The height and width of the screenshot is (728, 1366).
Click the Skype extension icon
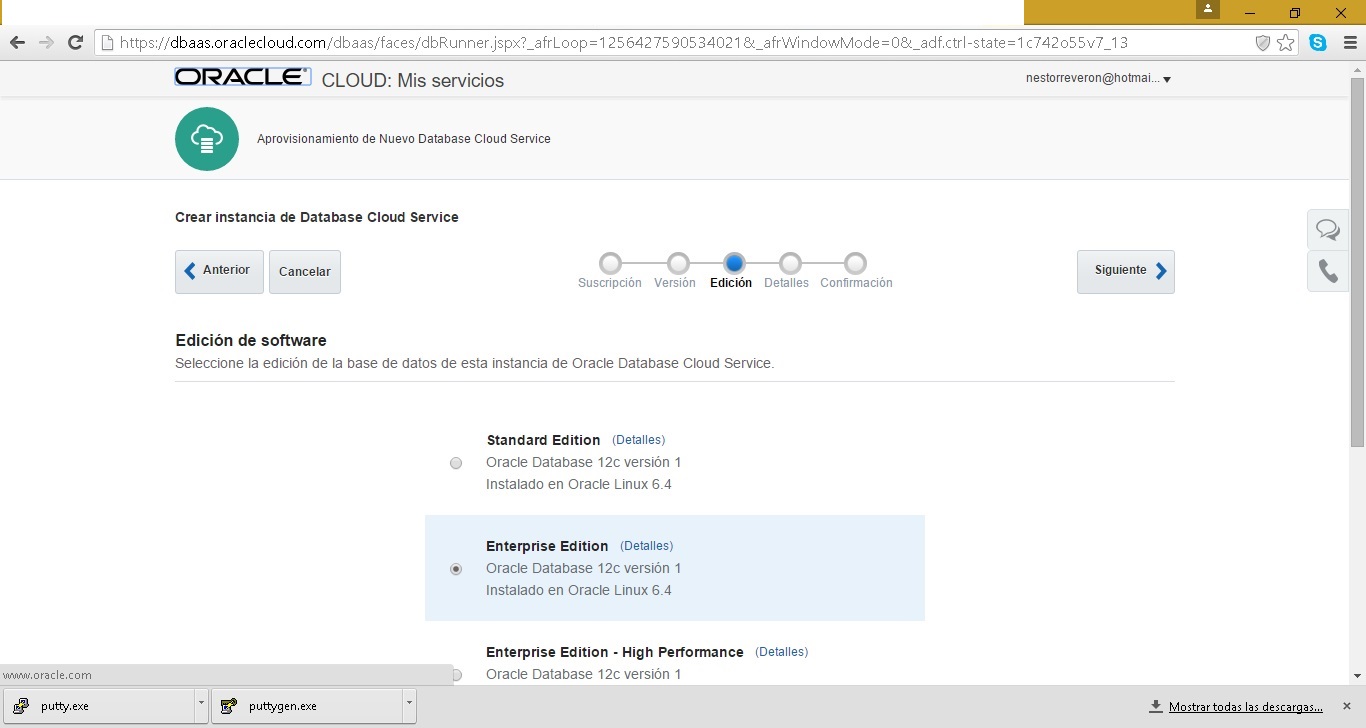[x=1318, y=43]
